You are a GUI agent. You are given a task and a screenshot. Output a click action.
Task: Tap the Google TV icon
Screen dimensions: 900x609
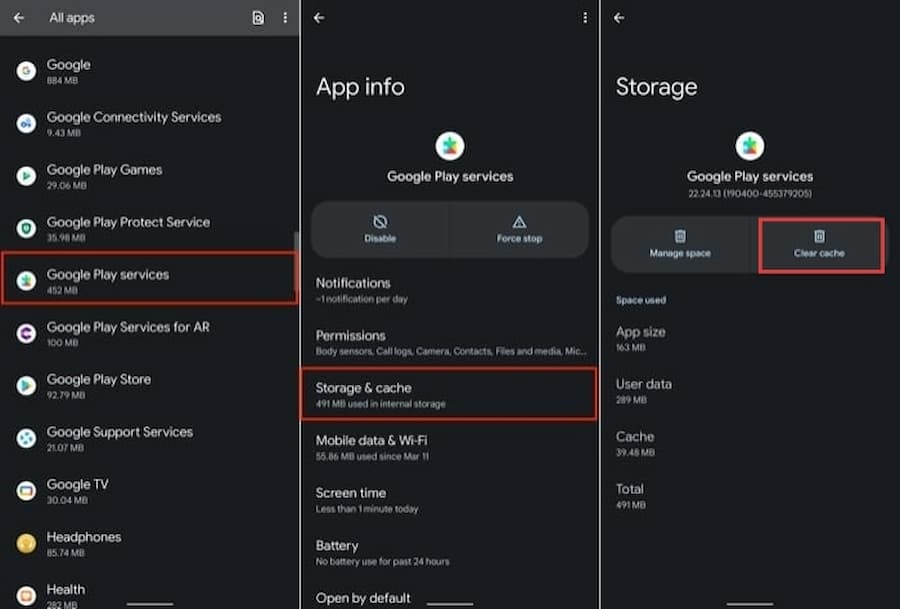click(x=26, y=491)
